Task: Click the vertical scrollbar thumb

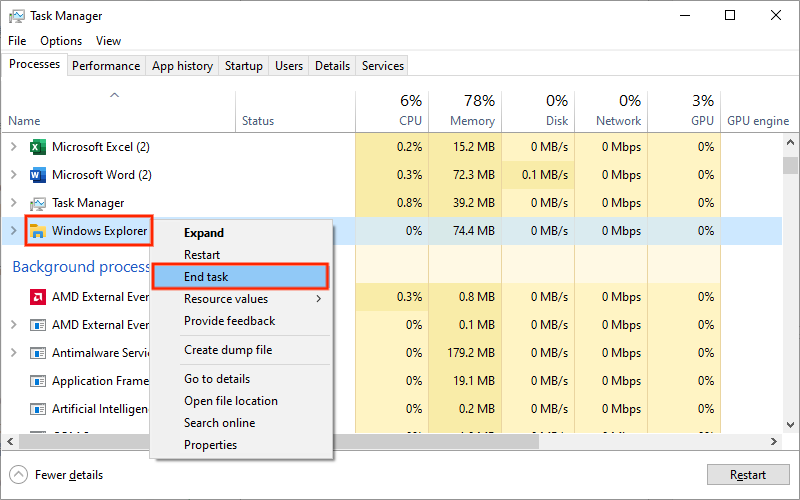Action: (x=790, y=165)
